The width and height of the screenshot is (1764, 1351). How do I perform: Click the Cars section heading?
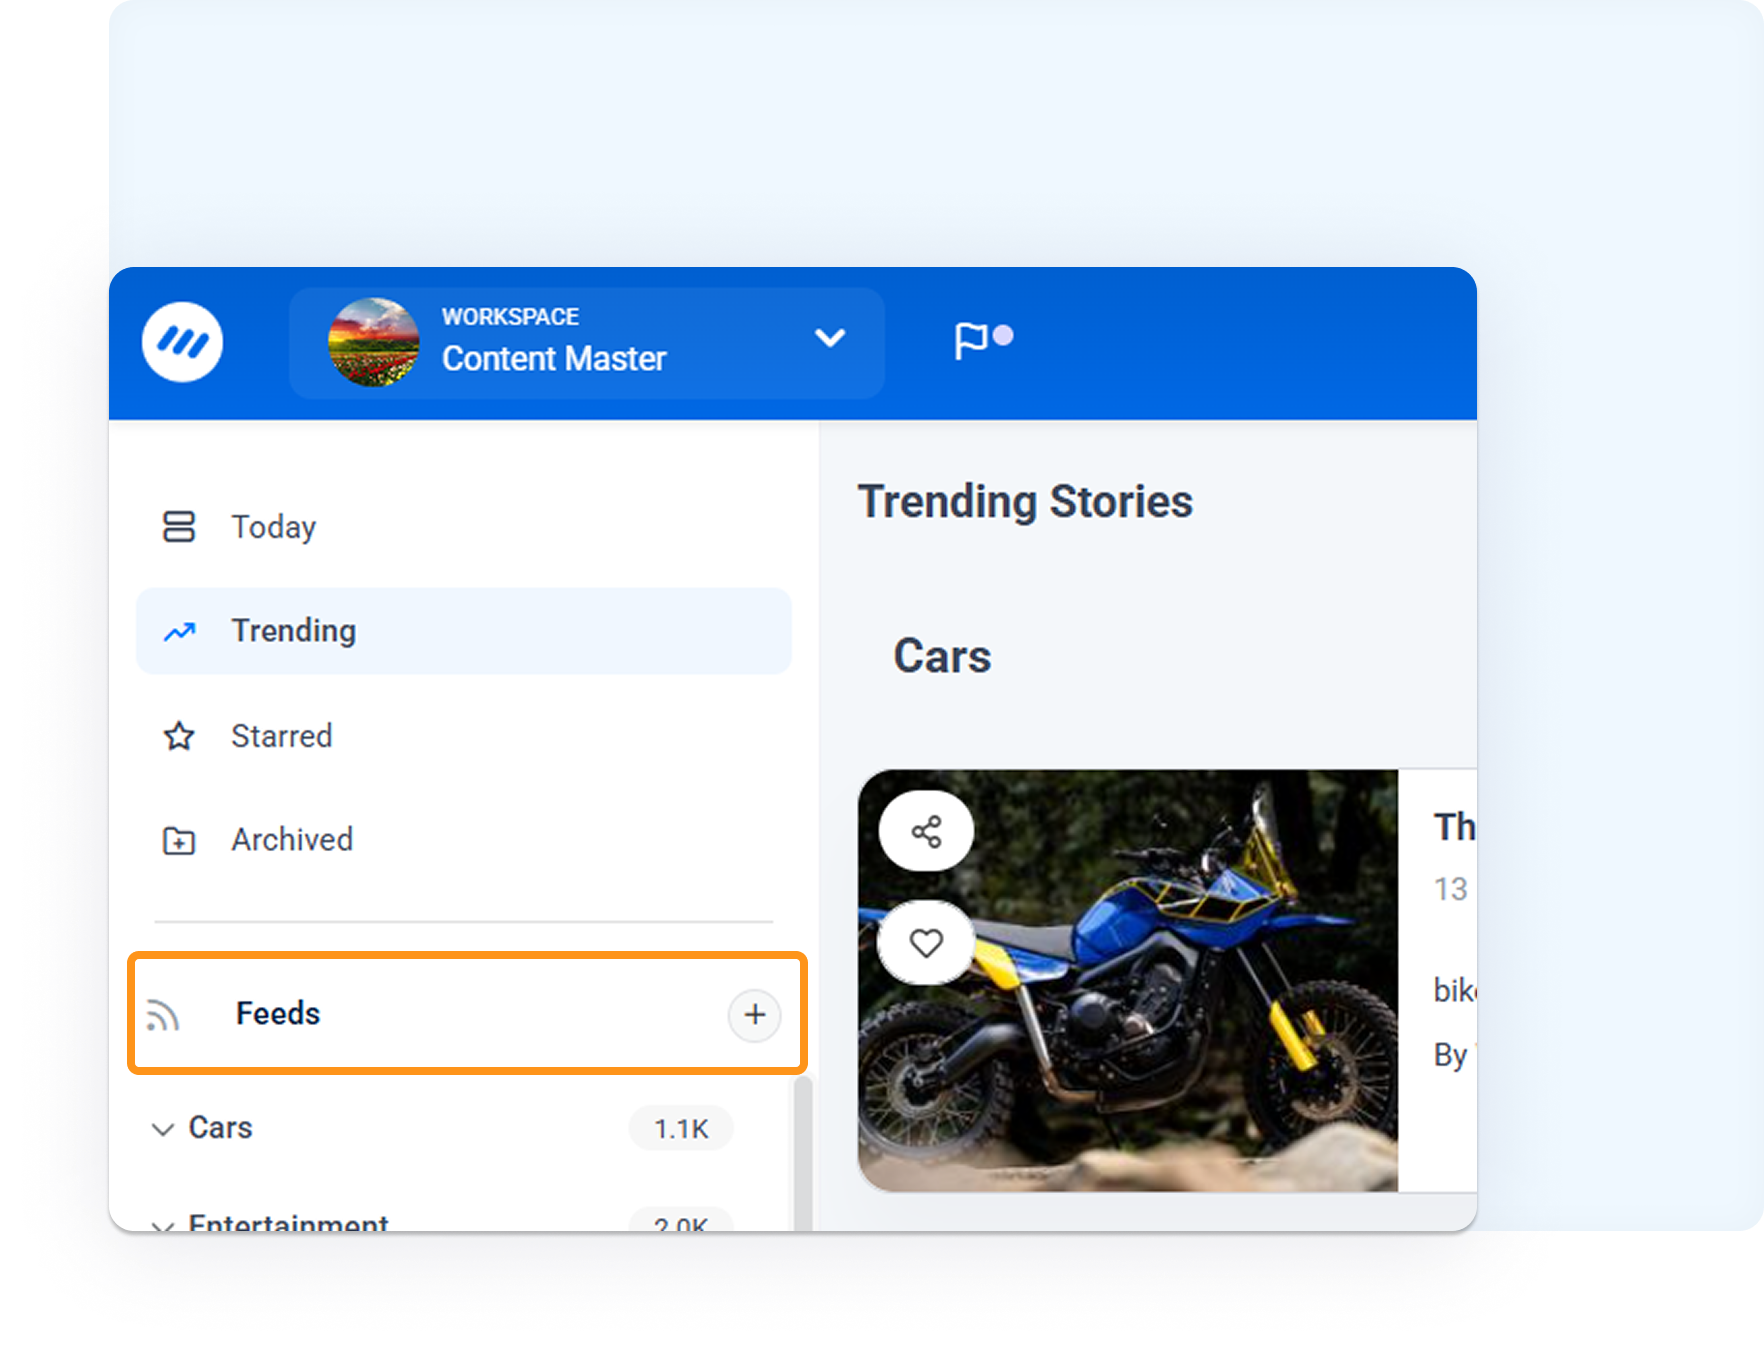click(942, 656)
